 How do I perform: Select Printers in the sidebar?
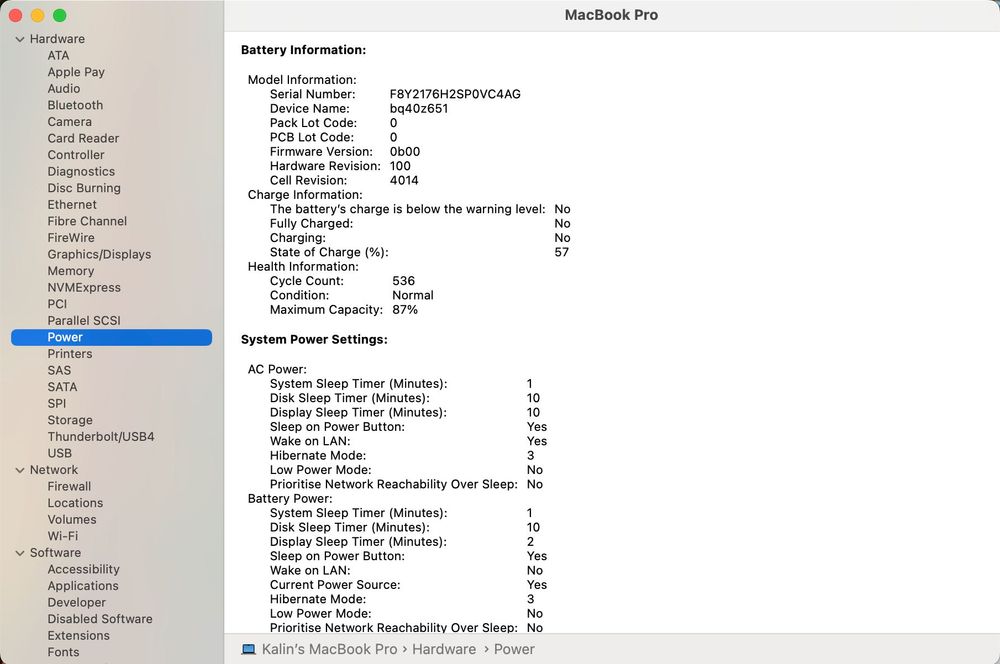(70, 354)
